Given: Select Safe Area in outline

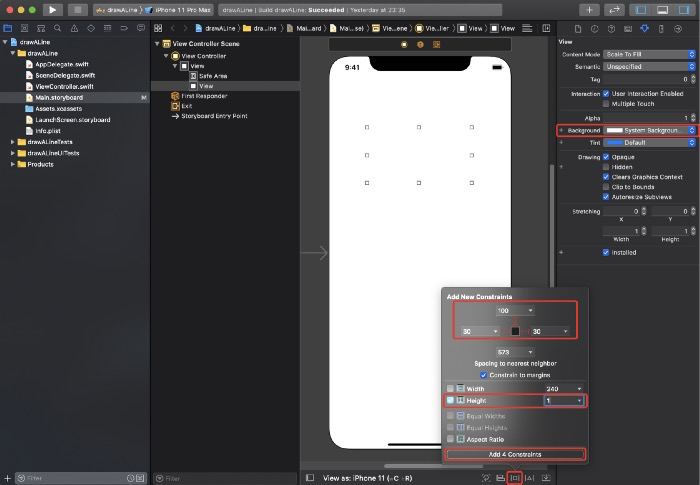Looking at the screenshot, I should [213, 76].
